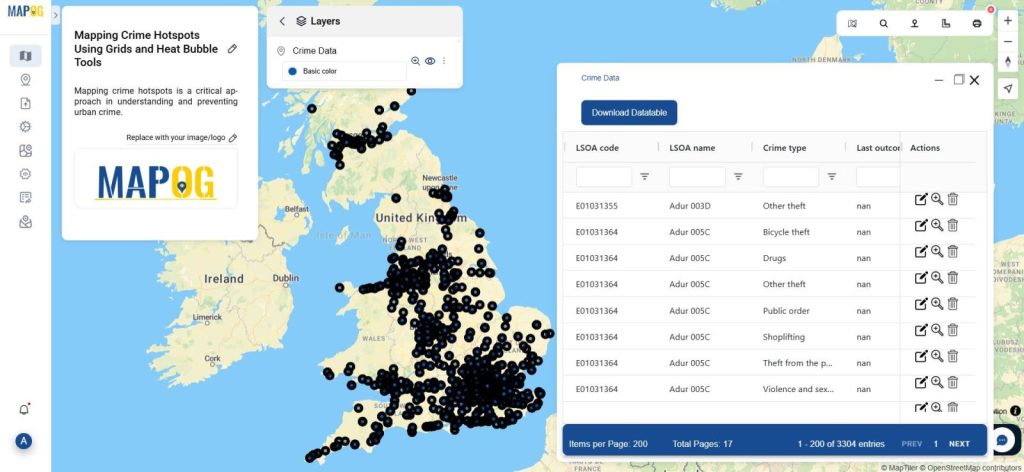The width and height of the screenshot is (1024, 472).
Task: Delete the Other theft Adur 003D row
Action: (953, 199)
